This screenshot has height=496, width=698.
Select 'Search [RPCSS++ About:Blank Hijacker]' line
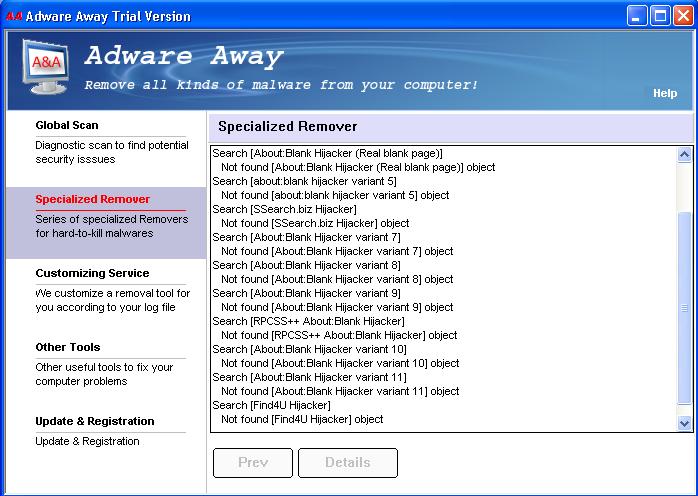308,321
